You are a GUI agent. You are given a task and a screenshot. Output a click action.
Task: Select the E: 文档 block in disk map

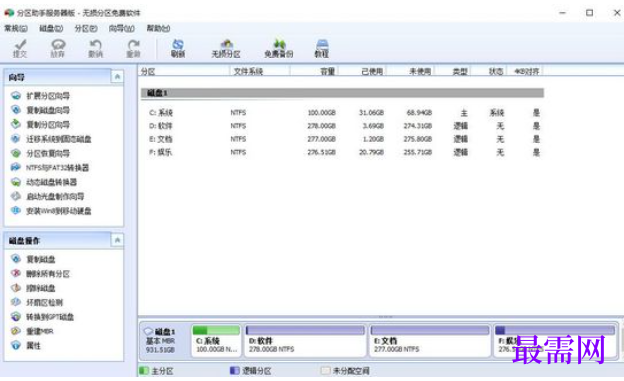point(430,340)
